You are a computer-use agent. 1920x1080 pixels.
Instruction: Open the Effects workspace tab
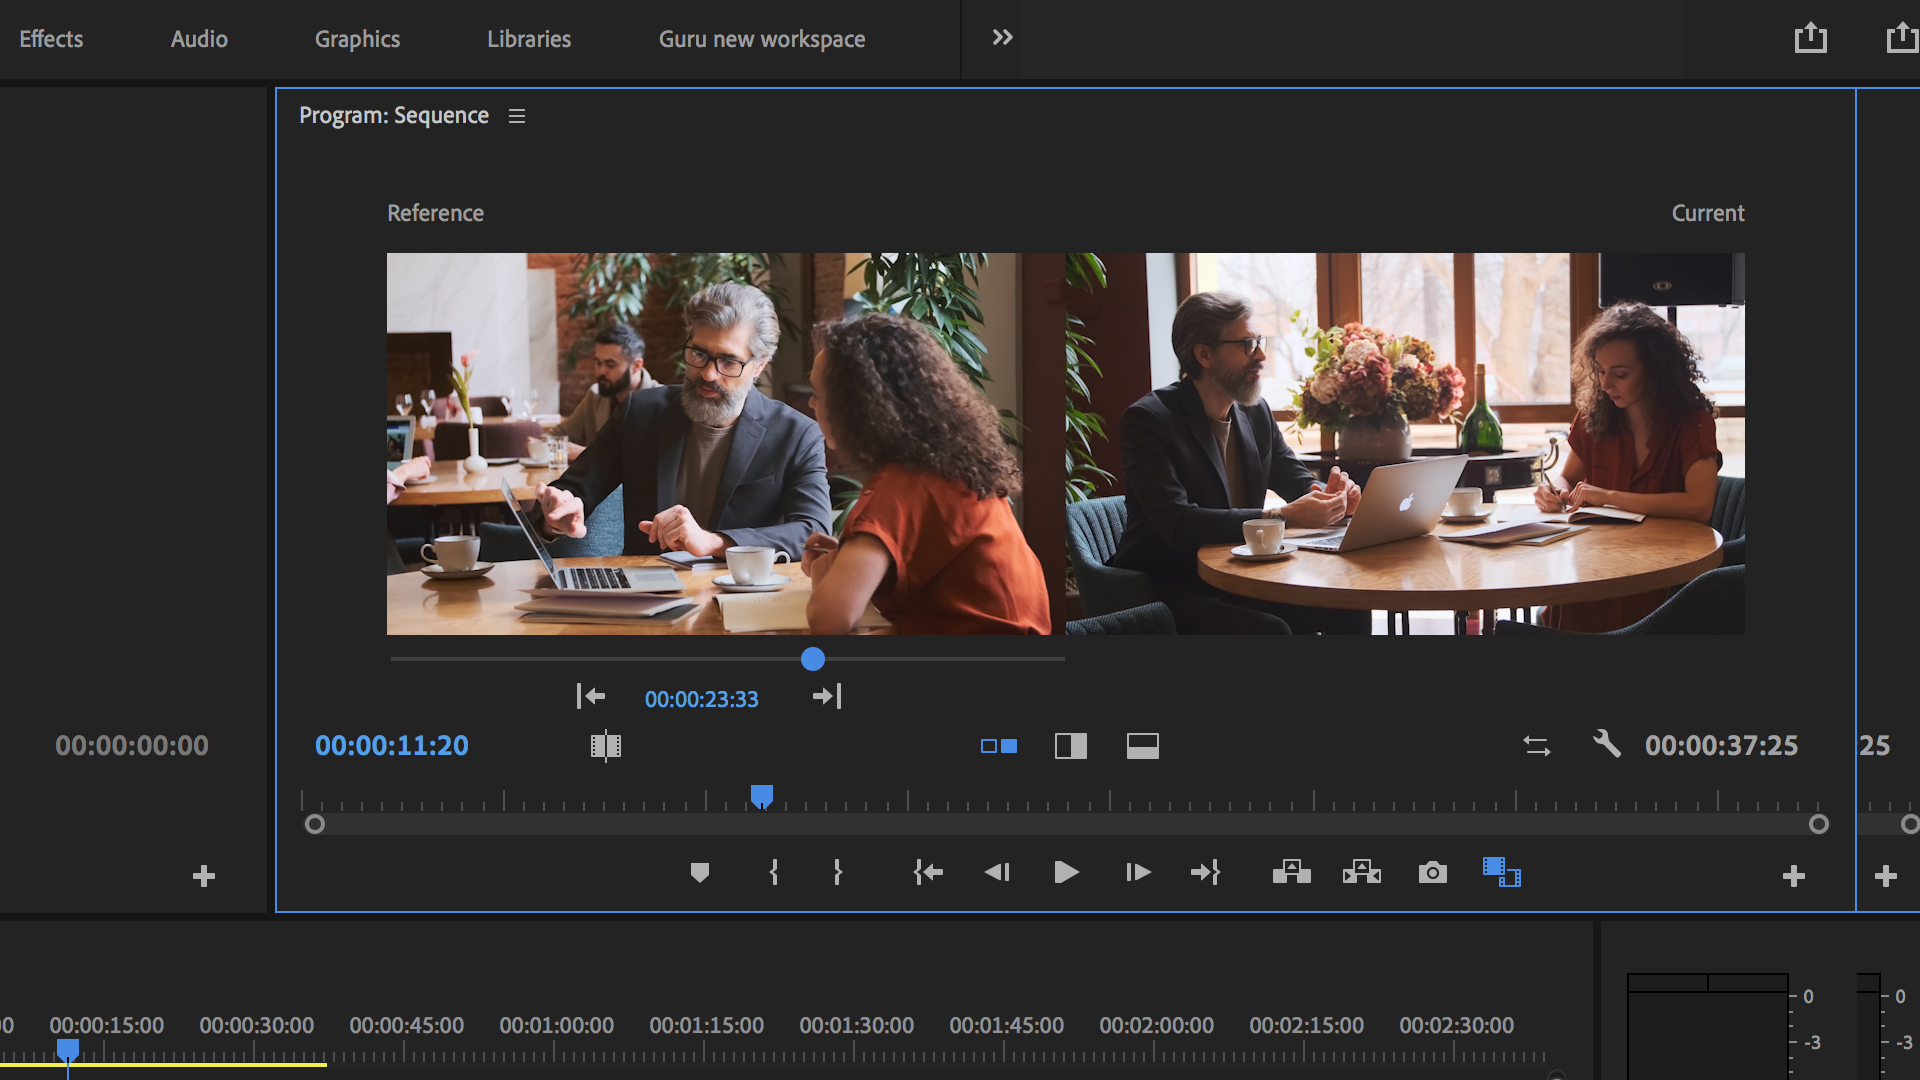[x=51, y=39]
